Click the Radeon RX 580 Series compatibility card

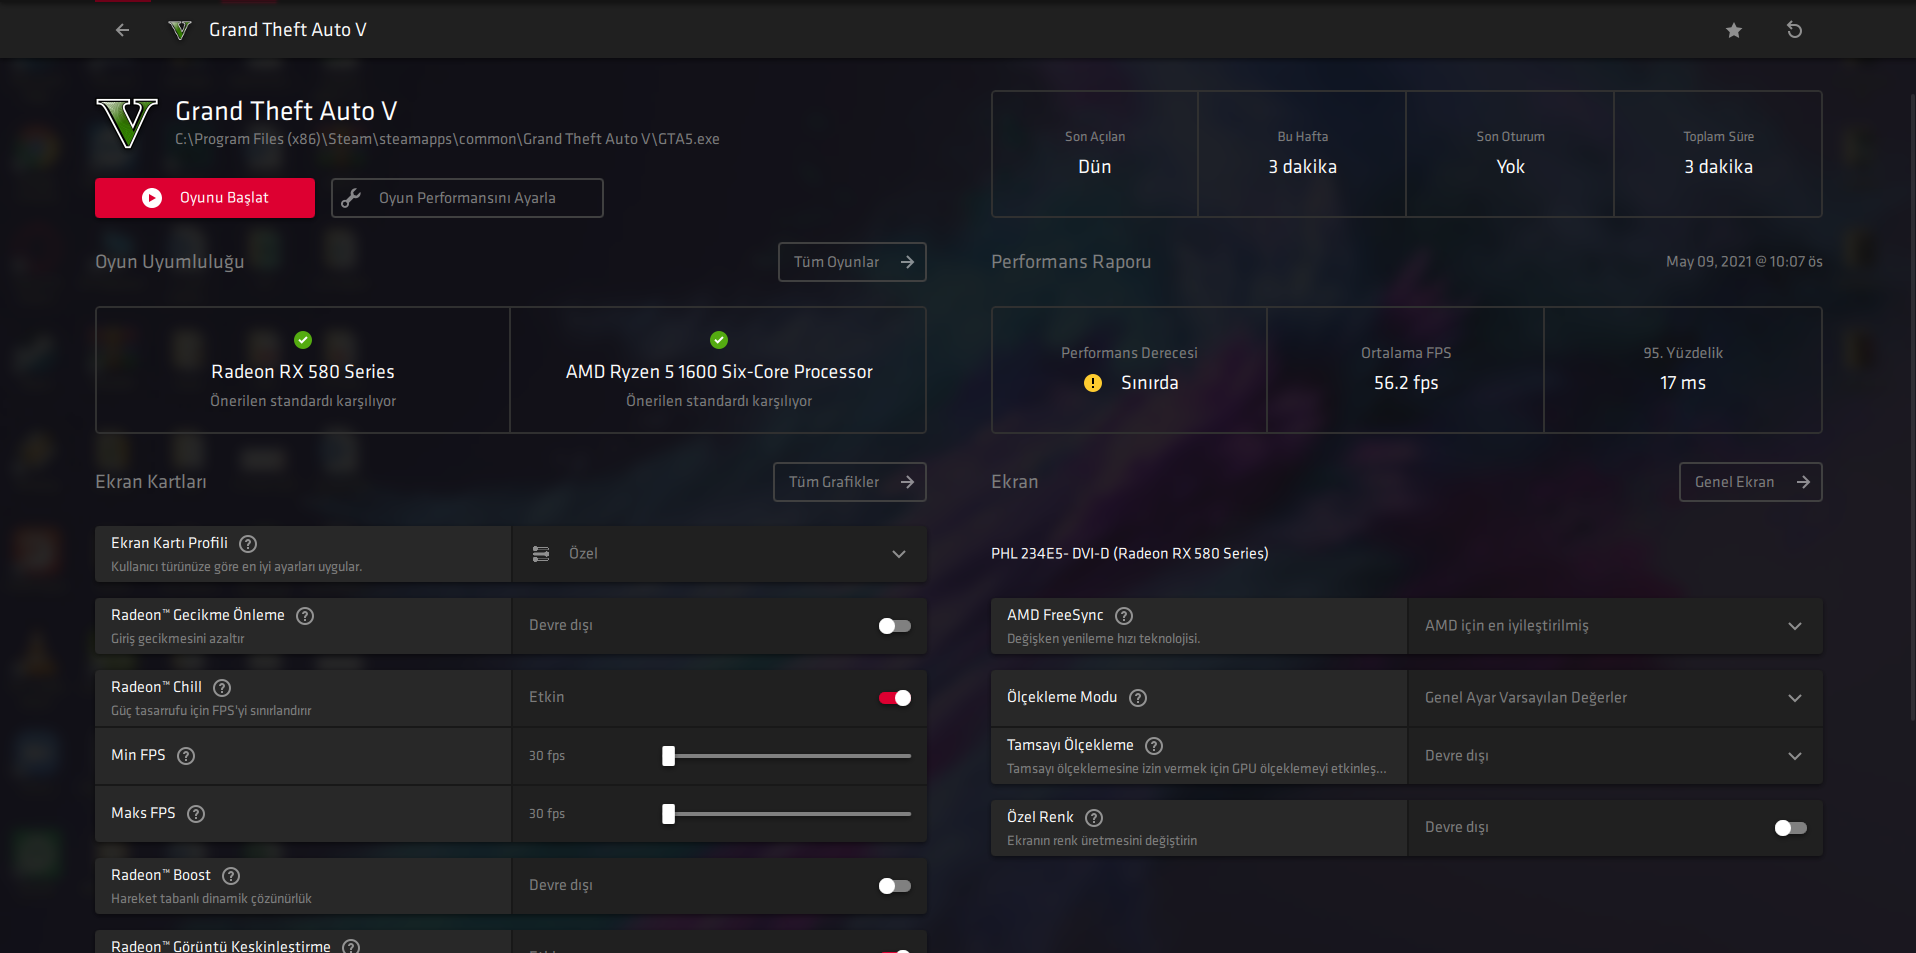click(303, 370)
